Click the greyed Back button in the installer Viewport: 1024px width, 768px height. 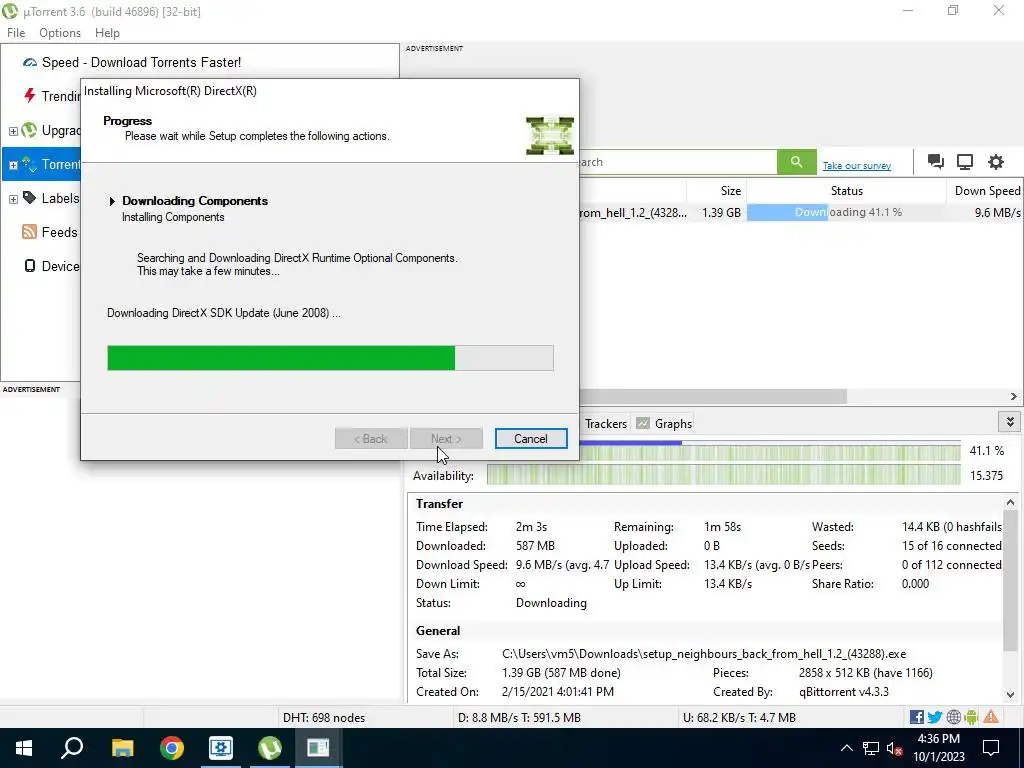371,439
